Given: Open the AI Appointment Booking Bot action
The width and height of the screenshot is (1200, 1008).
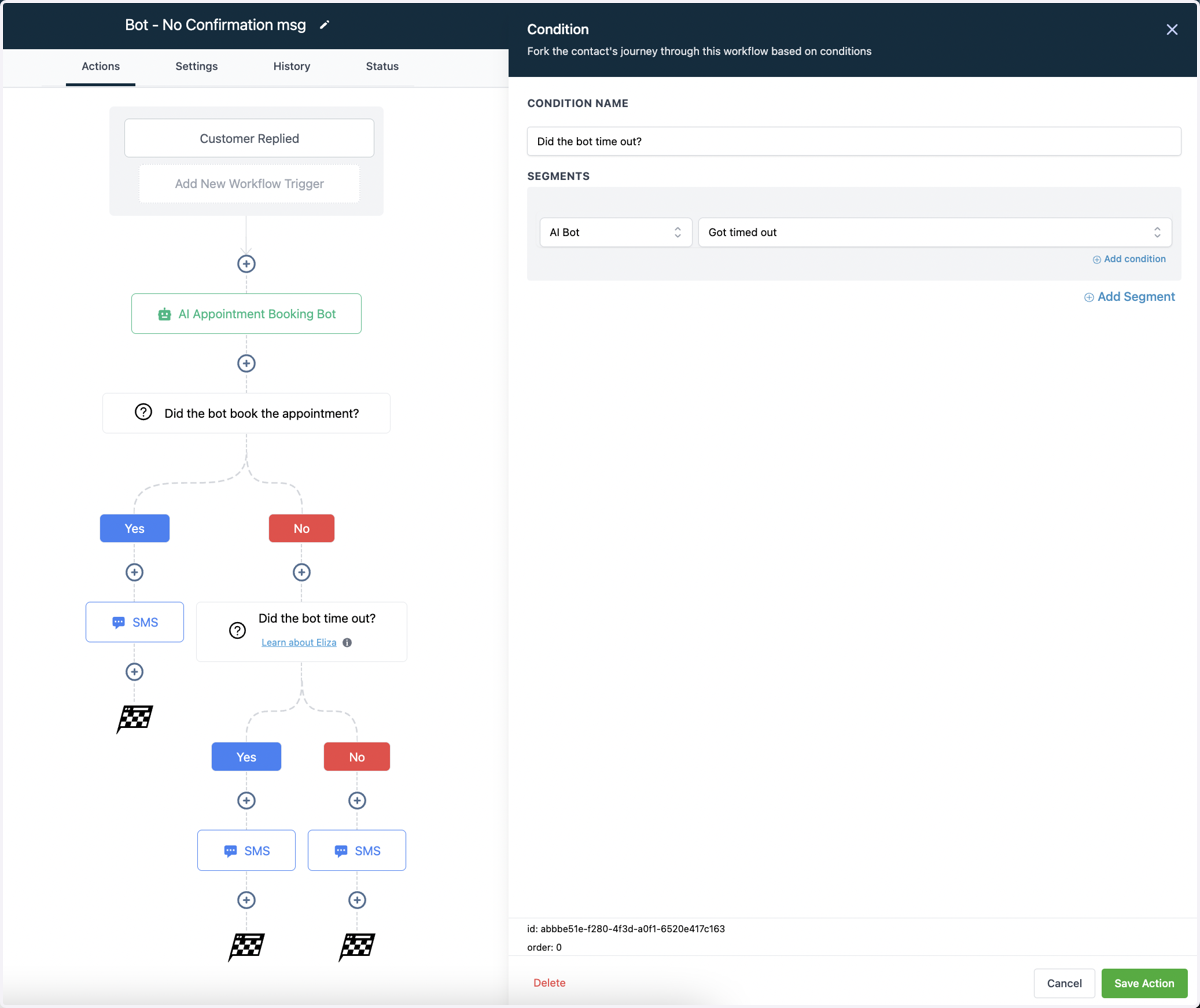Looking at the screenshot, I should tap(246, 314).
